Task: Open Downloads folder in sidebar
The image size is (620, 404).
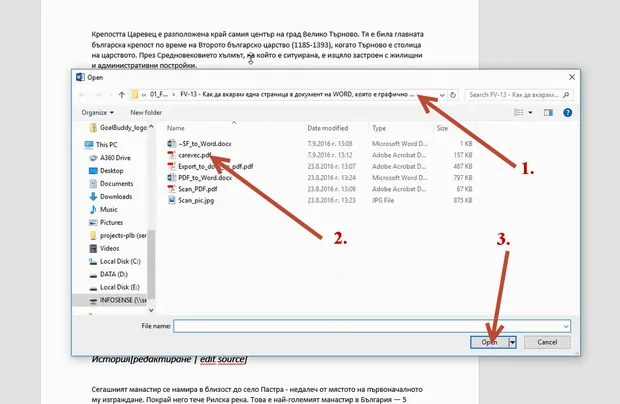Action: [116, 196]
